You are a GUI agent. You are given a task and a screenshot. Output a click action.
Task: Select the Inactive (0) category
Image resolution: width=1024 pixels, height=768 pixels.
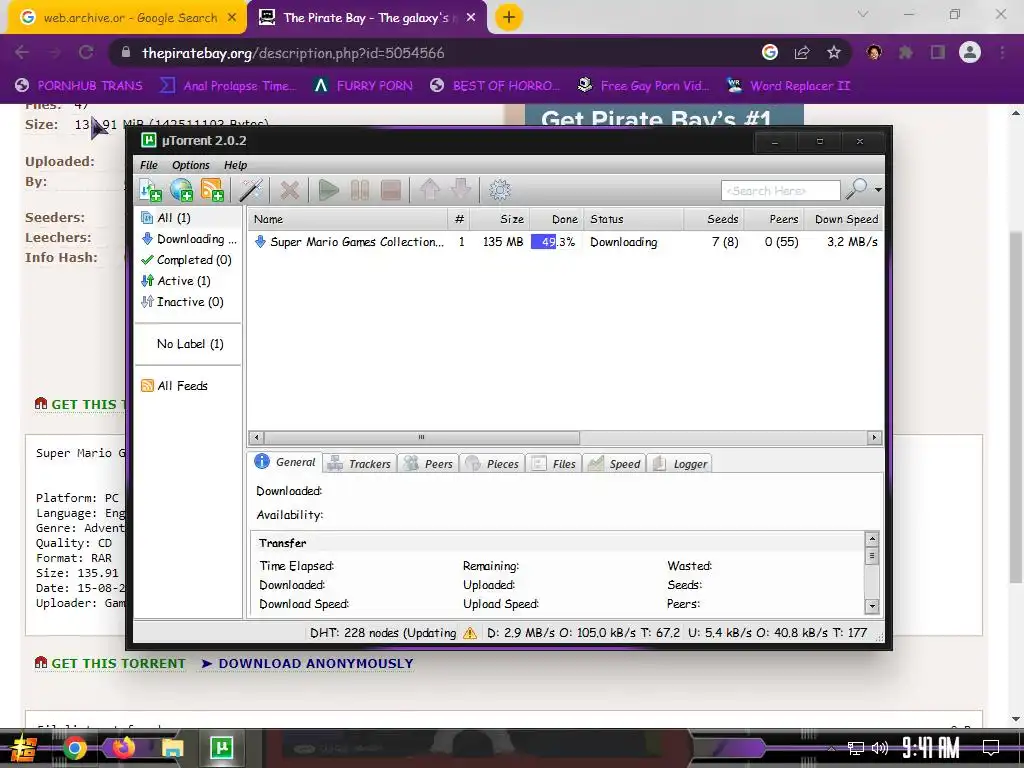click(x=182, y=302)
